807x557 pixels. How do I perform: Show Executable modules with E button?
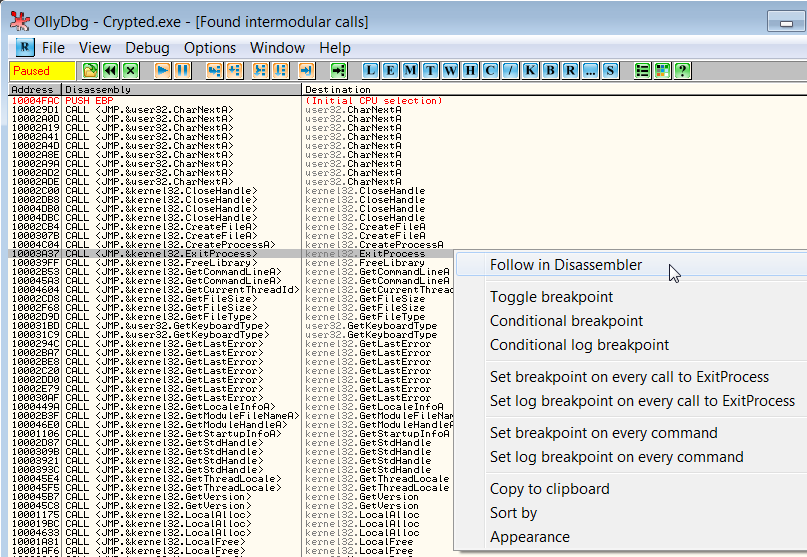pyautogui.click(x=390, y=71)
